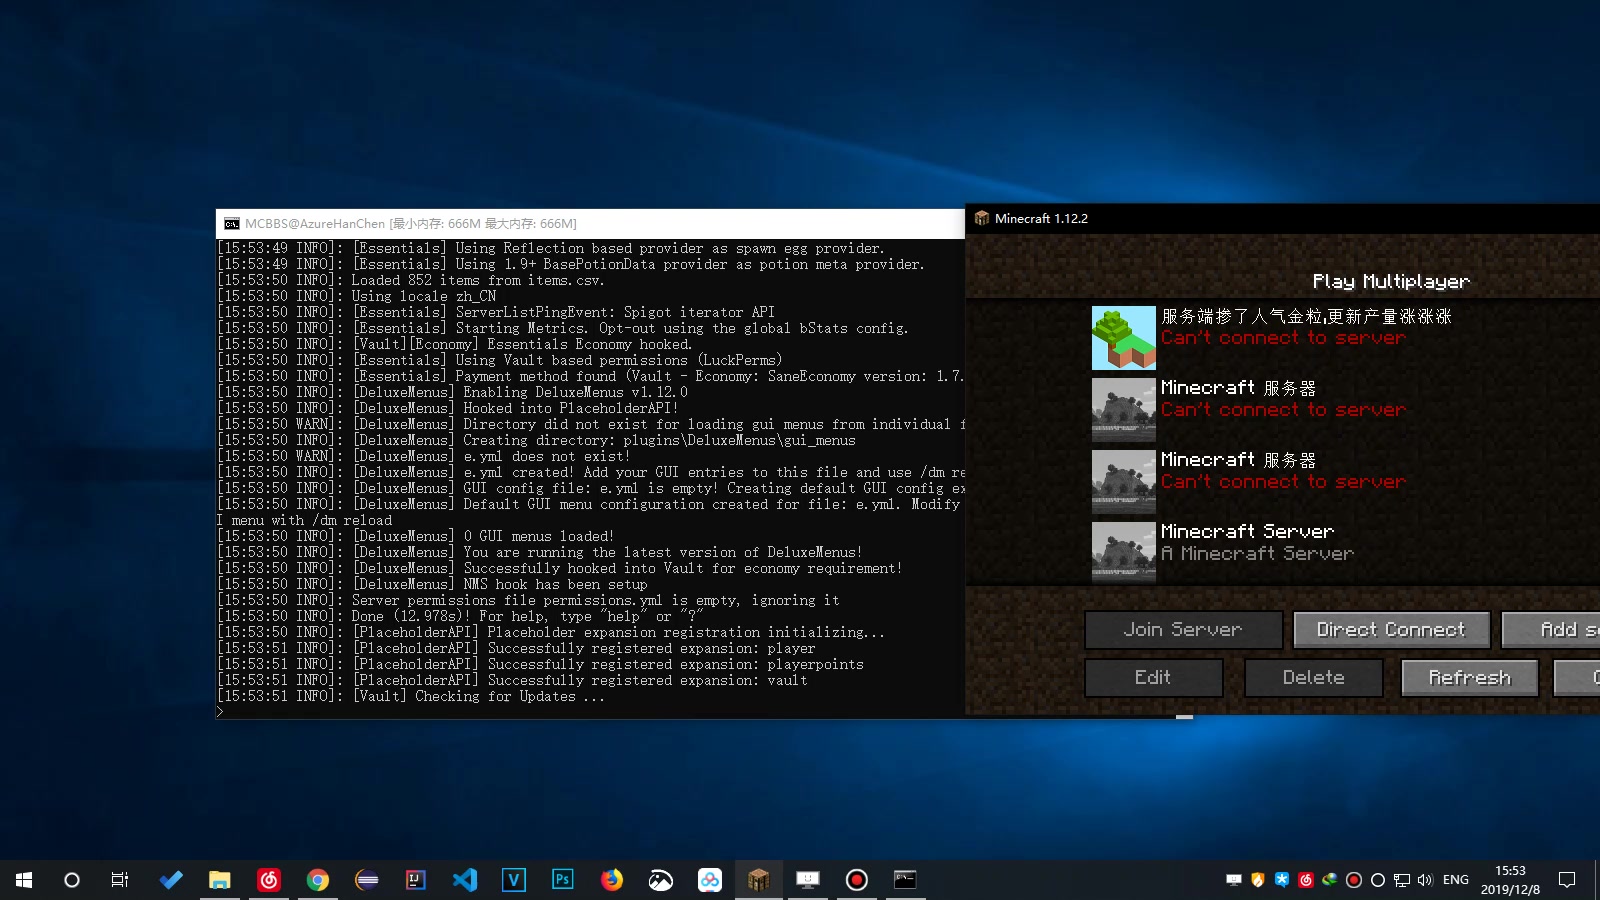Open Eclipse IDE from the taskbar
The image size is (1600, 900).
[x=367, y=880]
